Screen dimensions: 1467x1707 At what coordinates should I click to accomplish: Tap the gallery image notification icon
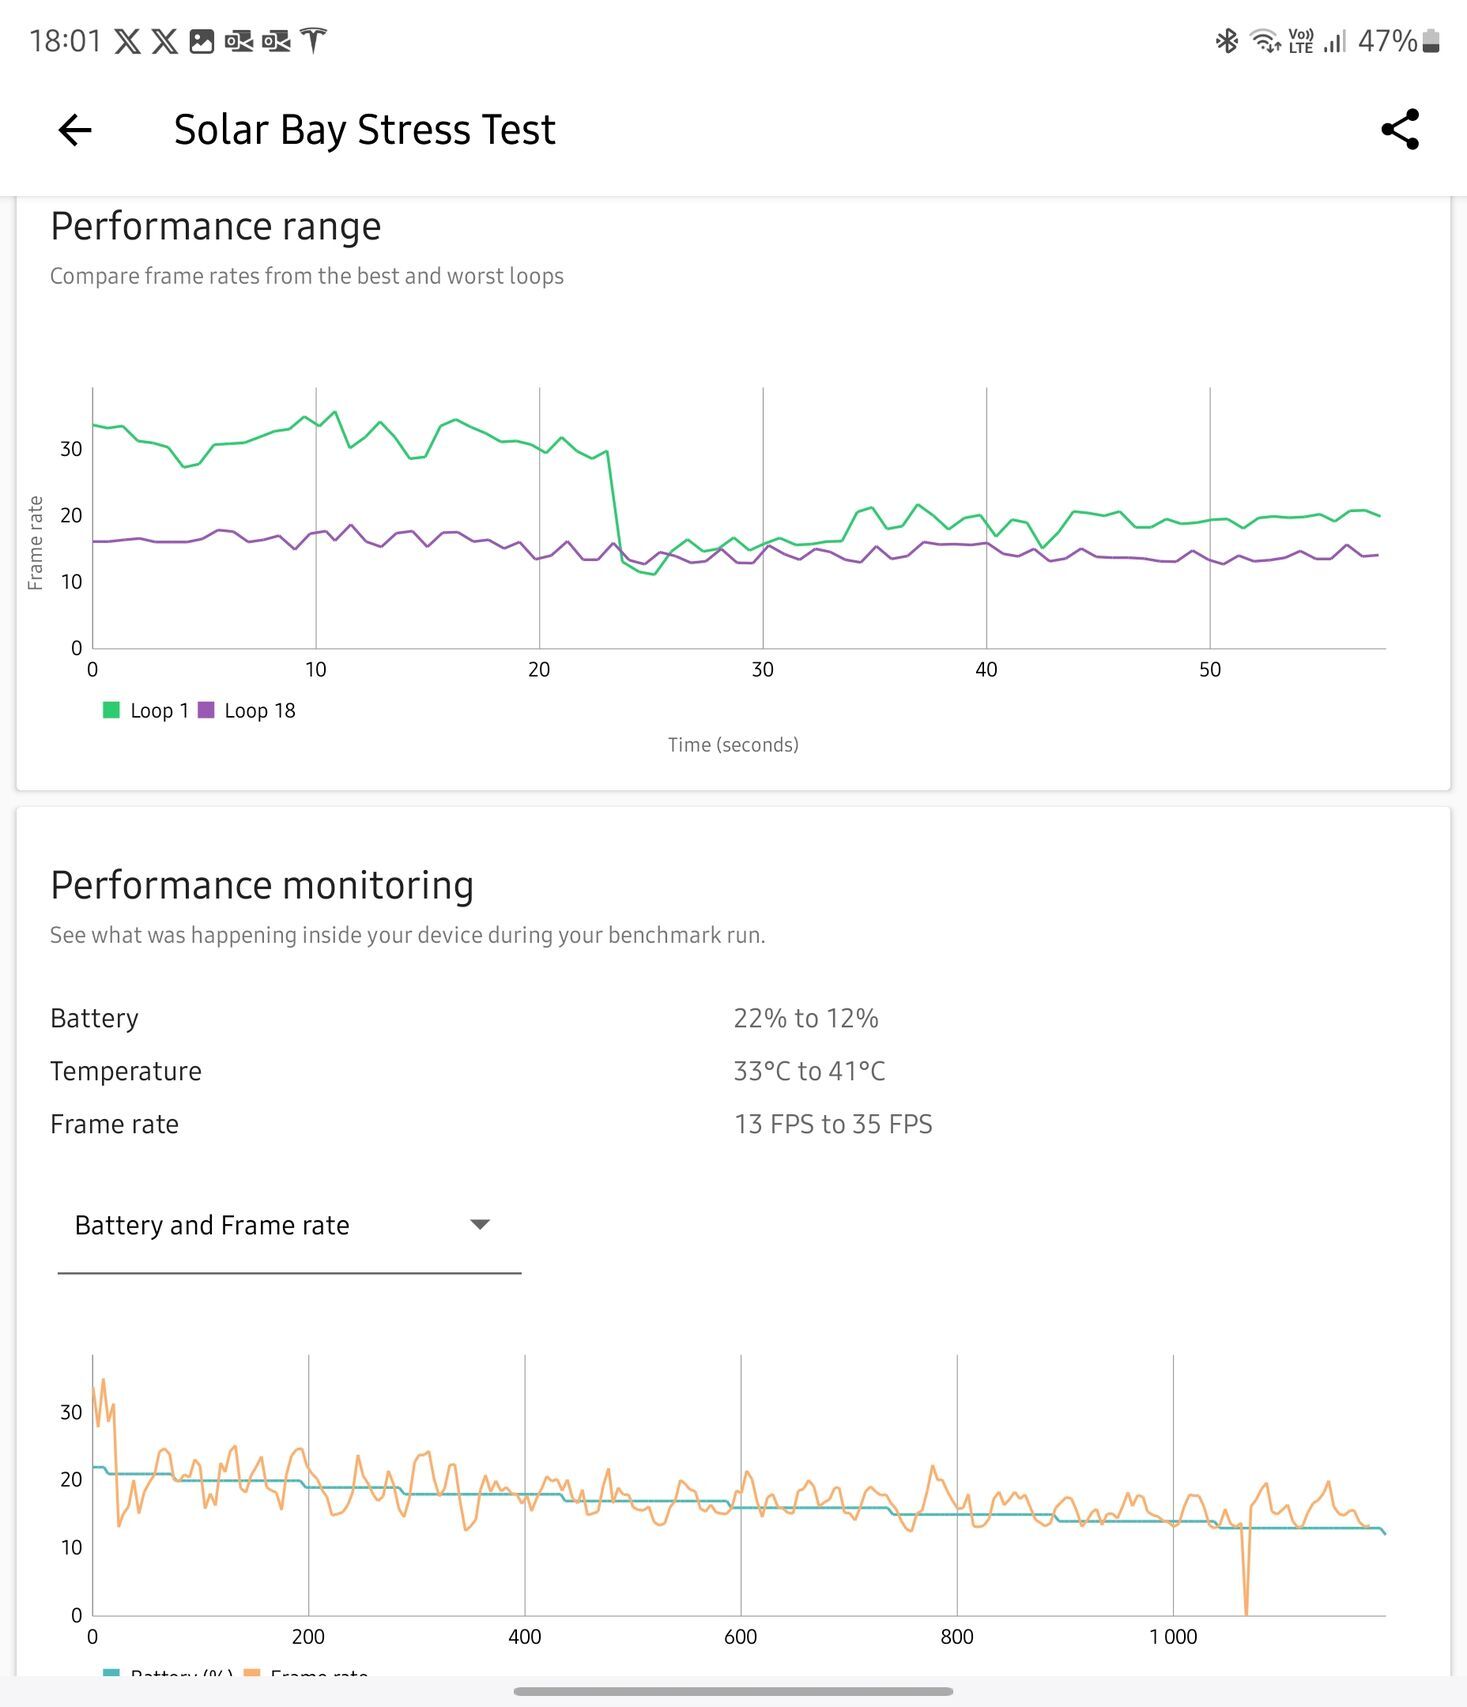tap(202, 41)
